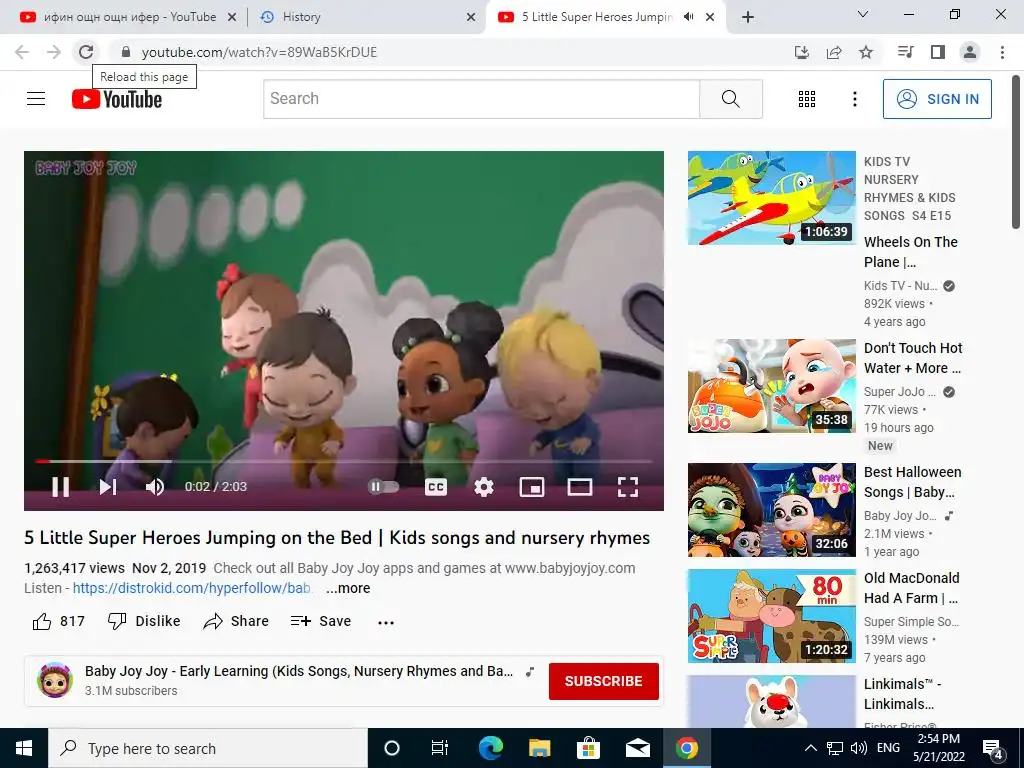
Task: Click the SIGN IN button
Action: [x=937, y=99]
